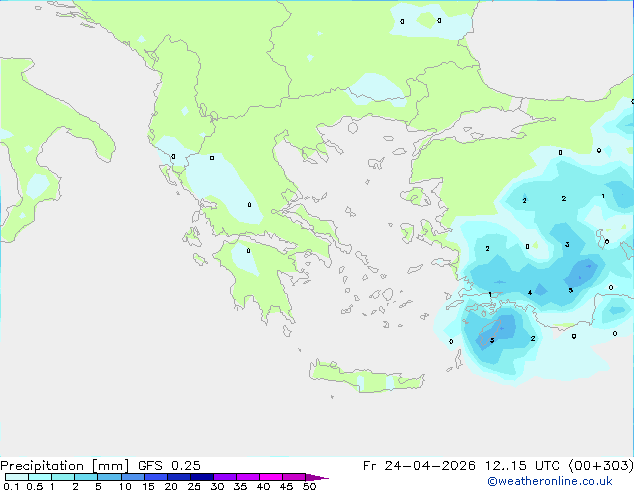
Task: Click the "0.5" legend label
Action: pyautogui.click(x=35, y=486)
